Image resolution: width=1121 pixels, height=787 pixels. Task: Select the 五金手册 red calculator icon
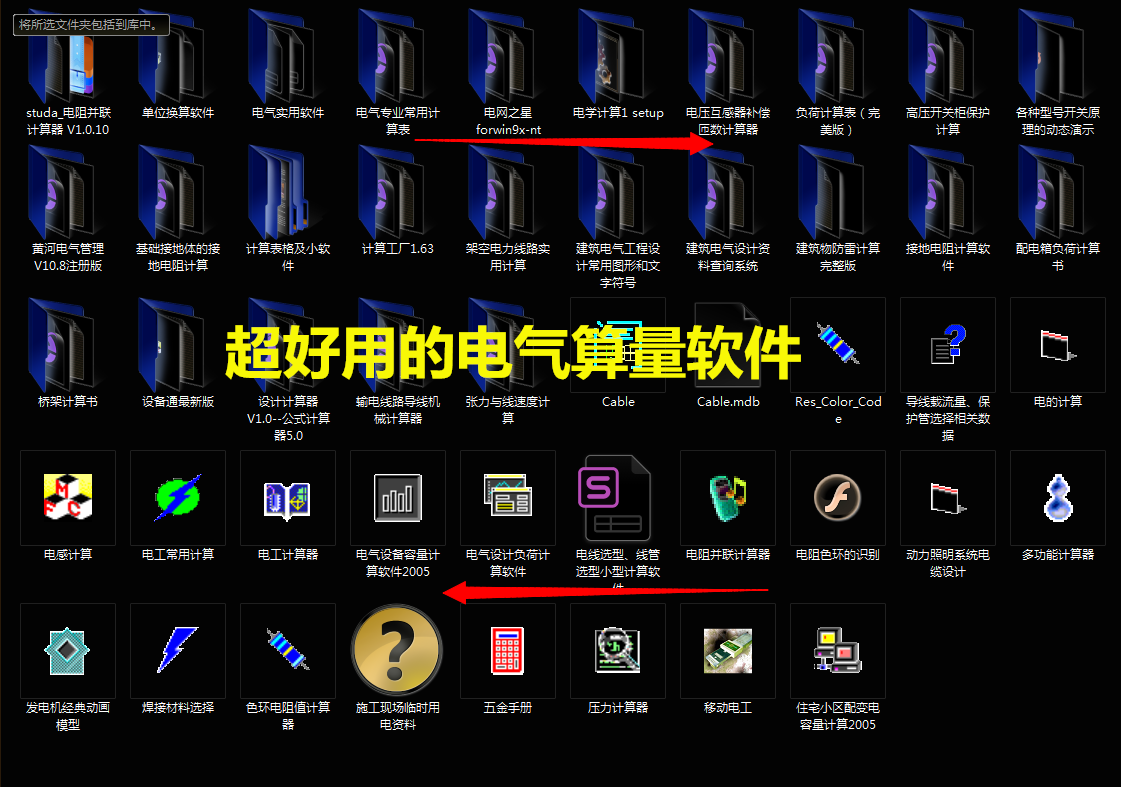coord(508,650)
